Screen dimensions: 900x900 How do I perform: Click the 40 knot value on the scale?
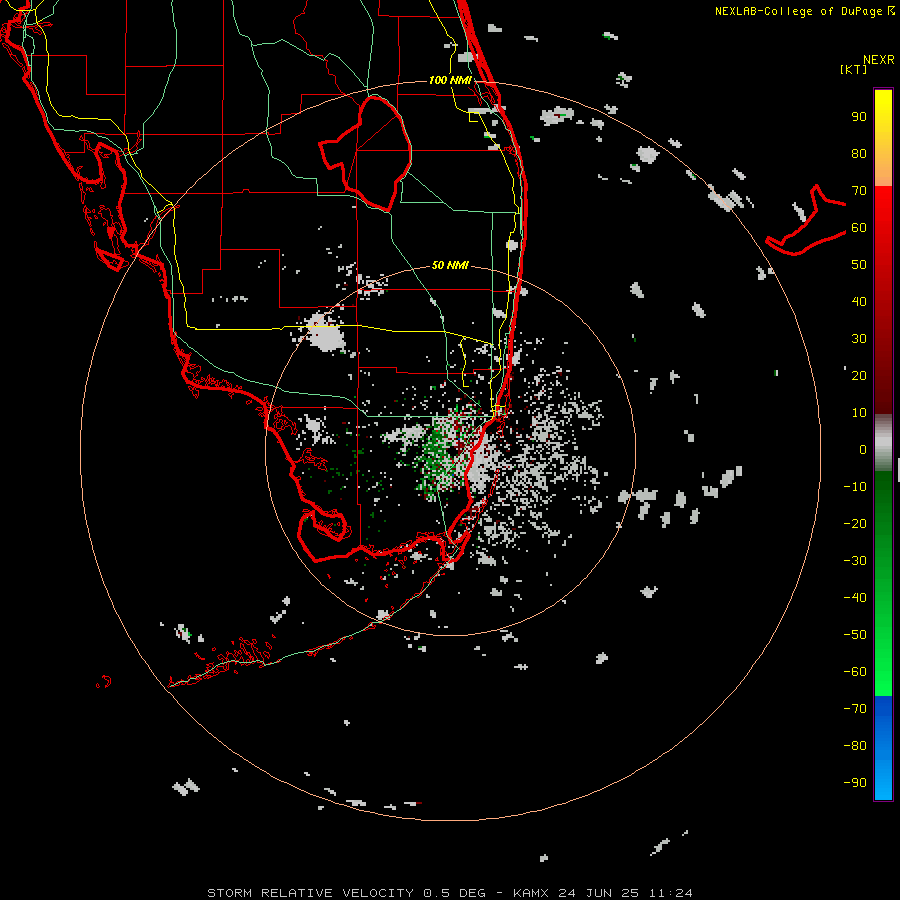coord(859,301)
